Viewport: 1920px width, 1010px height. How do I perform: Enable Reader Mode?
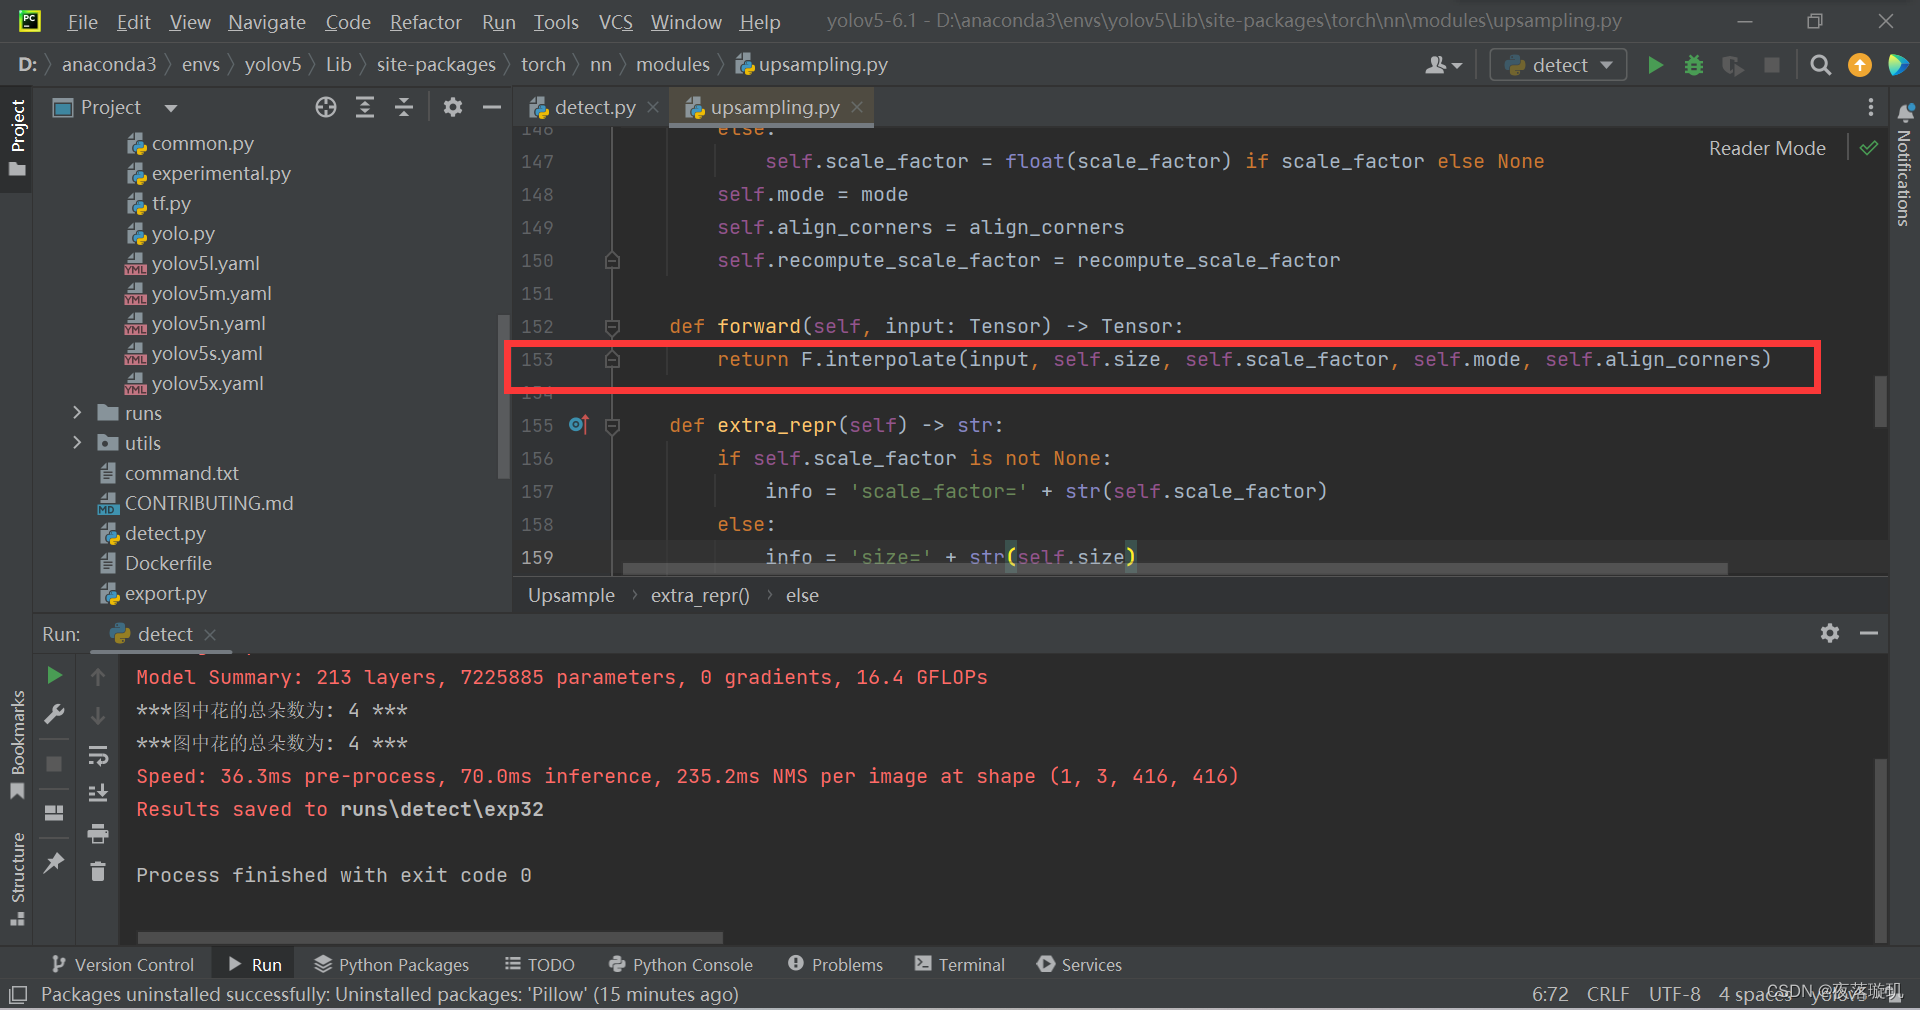pyautogui.click(x=1766, y=147)
